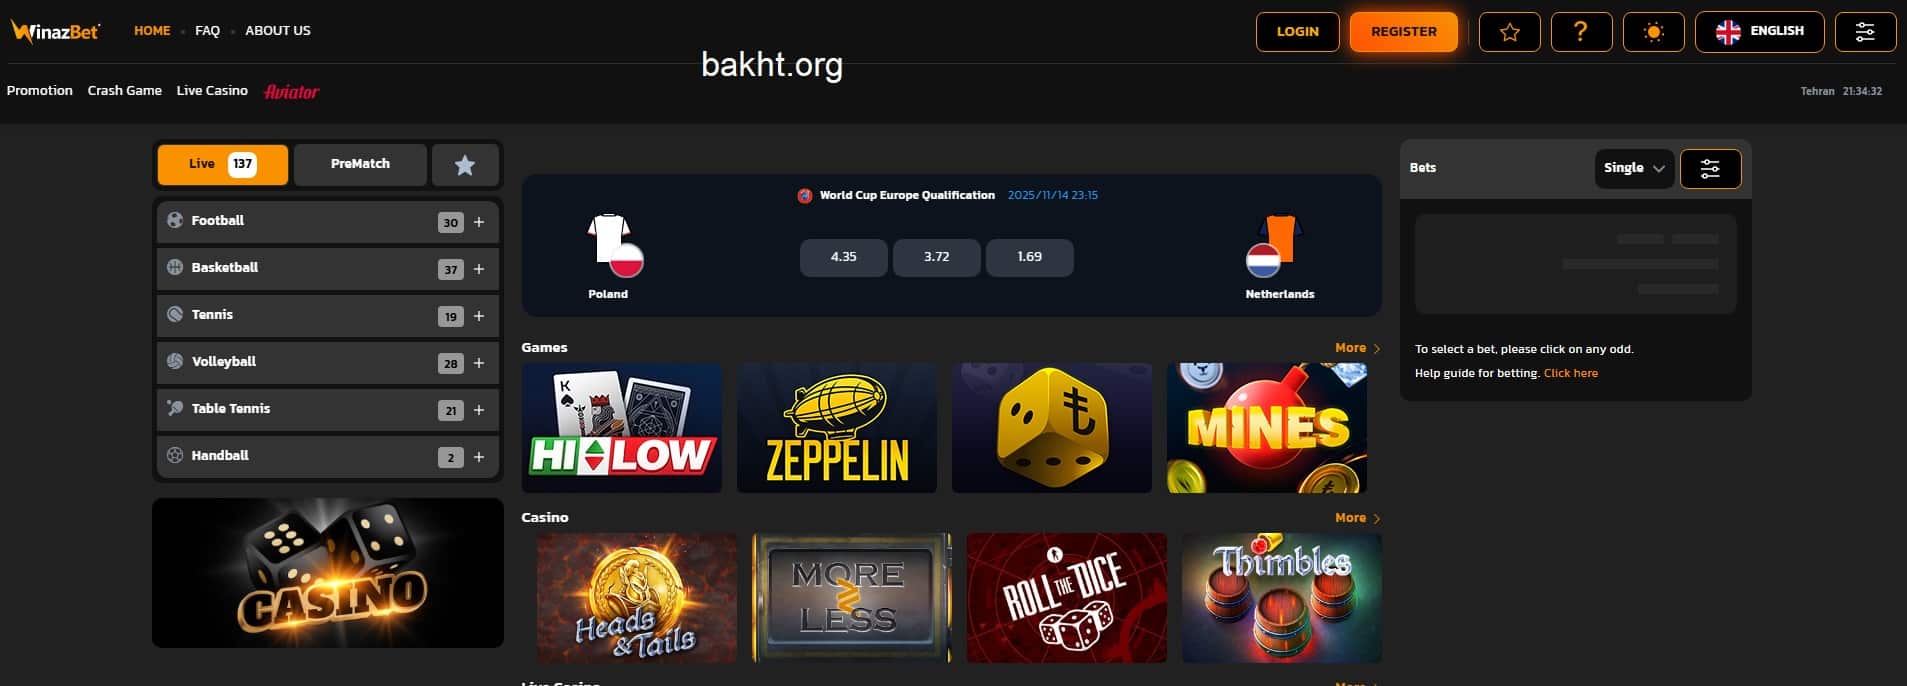The width and height of the screenshot is (1907, 686).
Task: Open the Zeppelin game thumbnail
Action: [x=837, y=428]
